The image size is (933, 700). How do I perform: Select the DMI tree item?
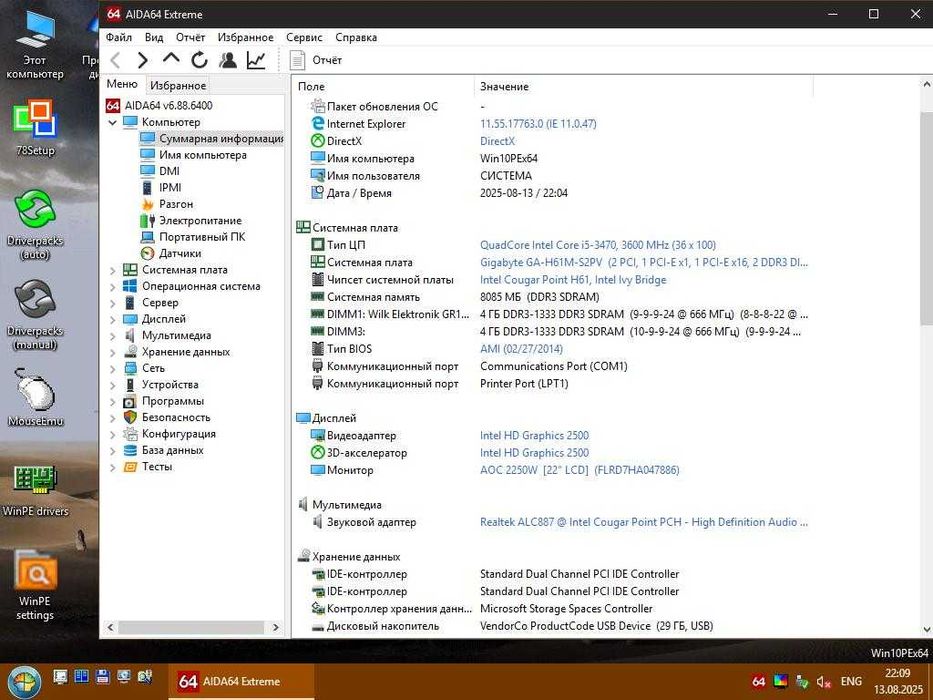point(159,171)
